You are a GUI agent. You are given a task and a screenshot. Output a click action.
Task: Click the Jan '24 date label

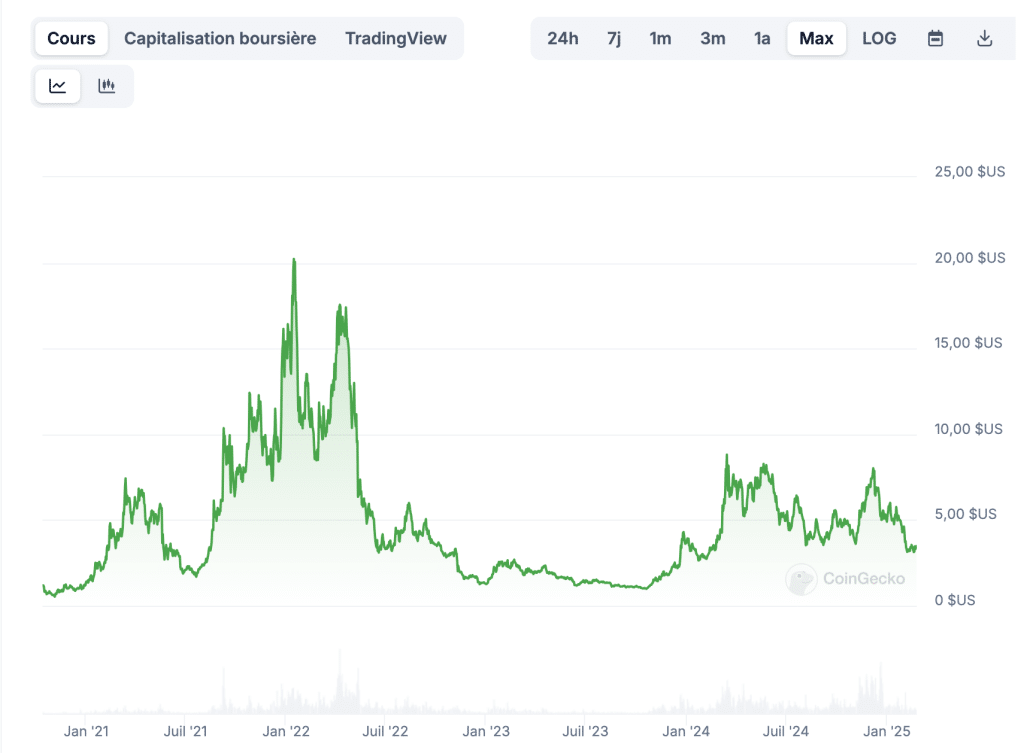[x=686, y=731]
